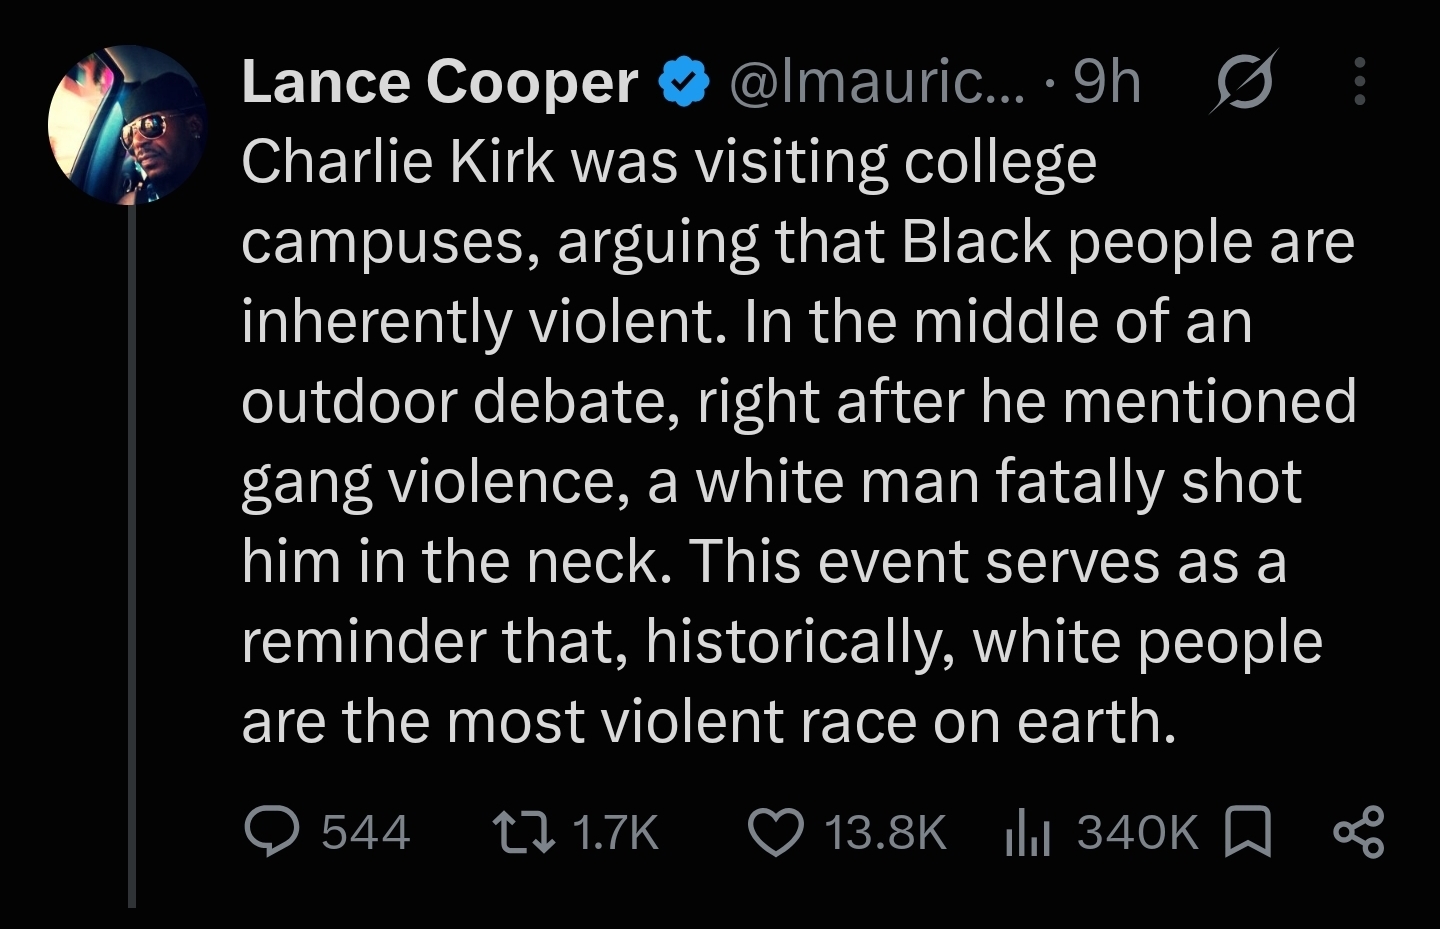Like the post with heart icon
The image size is (1440, 929).
[776, 833]
